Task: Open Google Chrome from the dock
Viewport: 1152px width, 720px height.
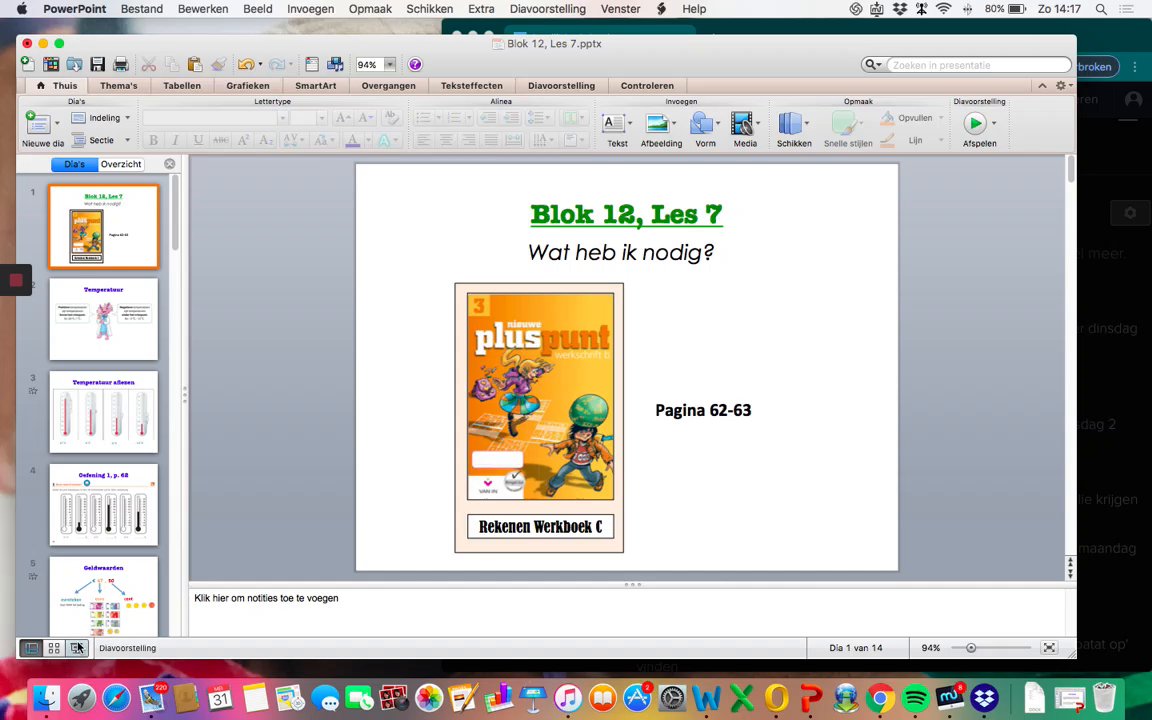Action: (880, 697)
